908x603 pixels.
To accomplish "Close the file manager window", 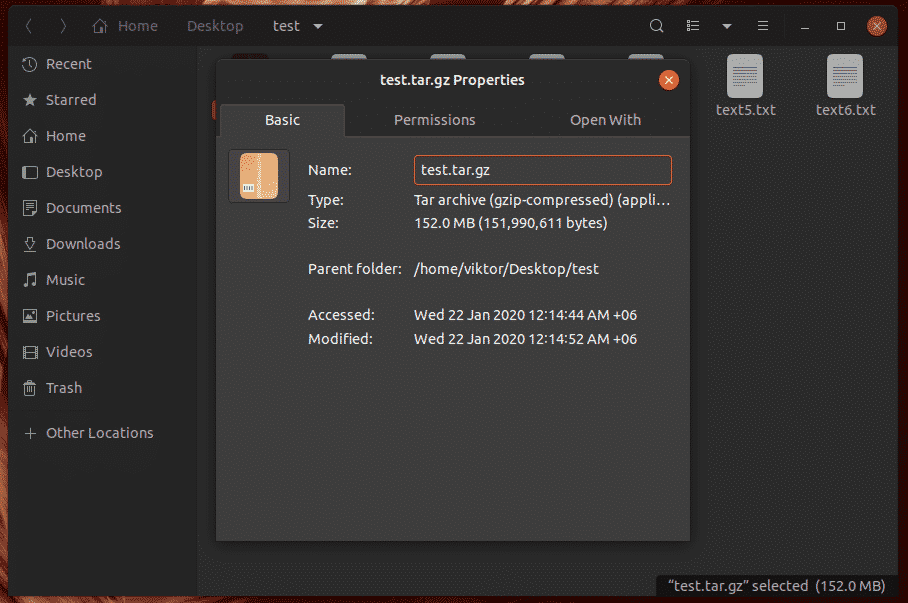I will click(876, 26).
